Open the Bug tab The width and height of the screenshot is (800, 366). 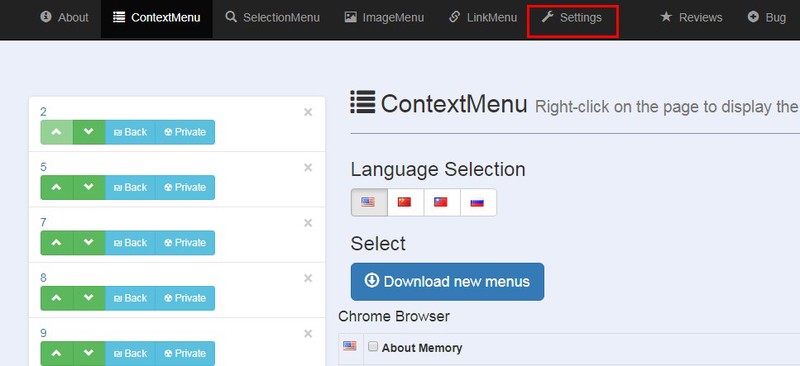point(767,17)
